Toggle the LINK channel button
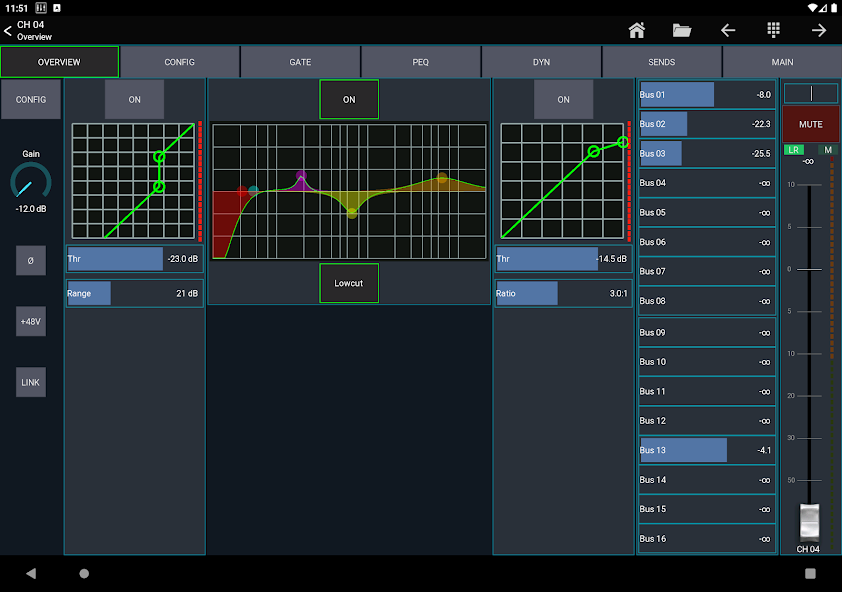Viewport: 842px width, 592px height. click(31, 382)
